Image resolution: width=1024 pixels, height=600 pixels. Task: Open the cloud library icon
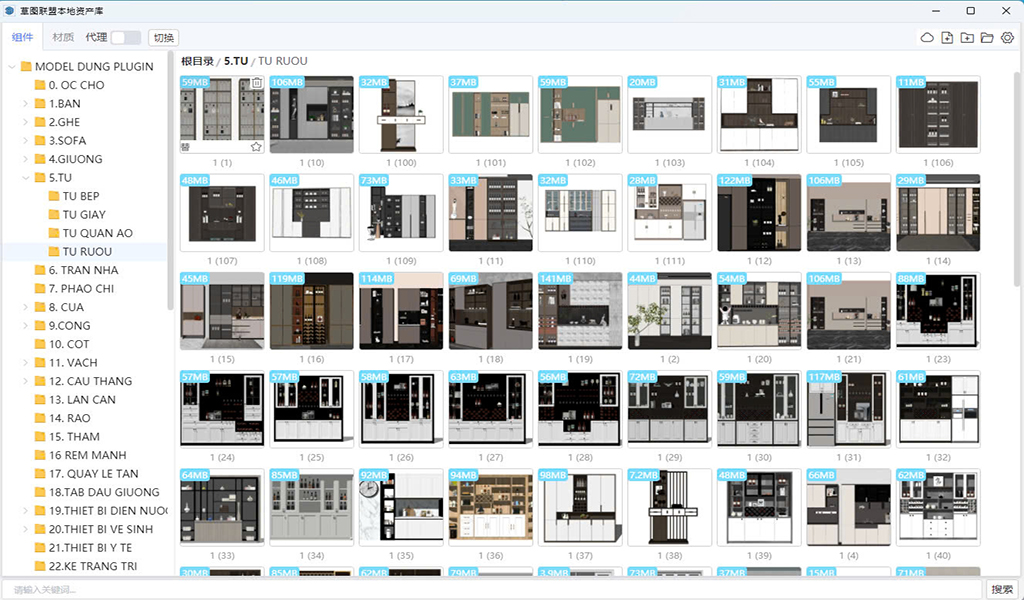click(927, 38)
